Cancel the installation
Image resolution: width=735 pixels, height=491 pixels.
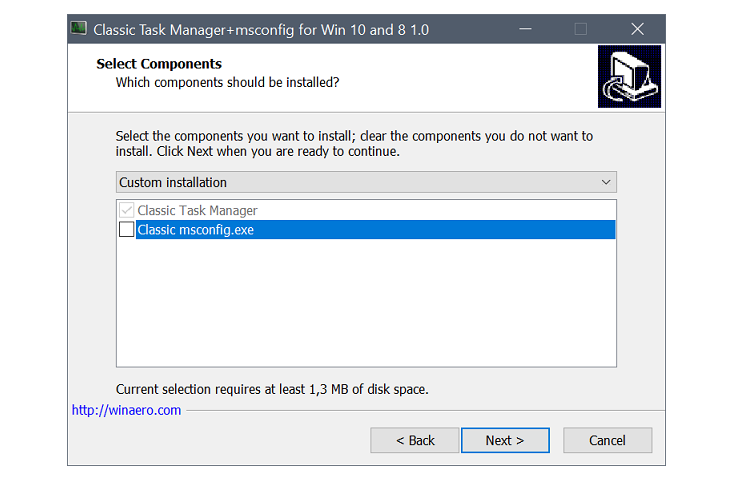[x=607, y=440]
